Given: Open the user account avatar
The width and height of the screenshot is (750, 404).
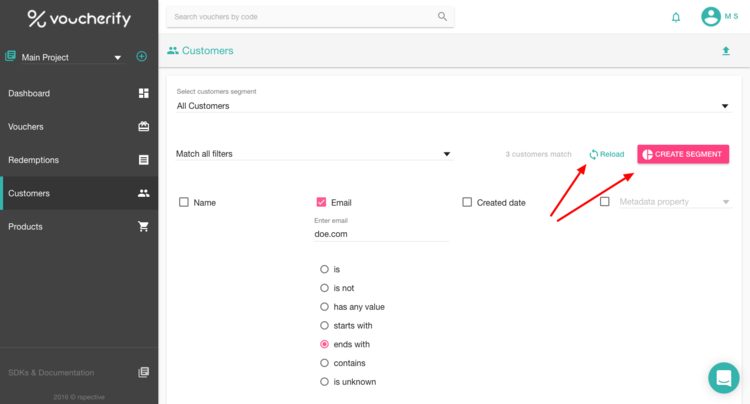Looking at the screenshot, I should 711,17.
